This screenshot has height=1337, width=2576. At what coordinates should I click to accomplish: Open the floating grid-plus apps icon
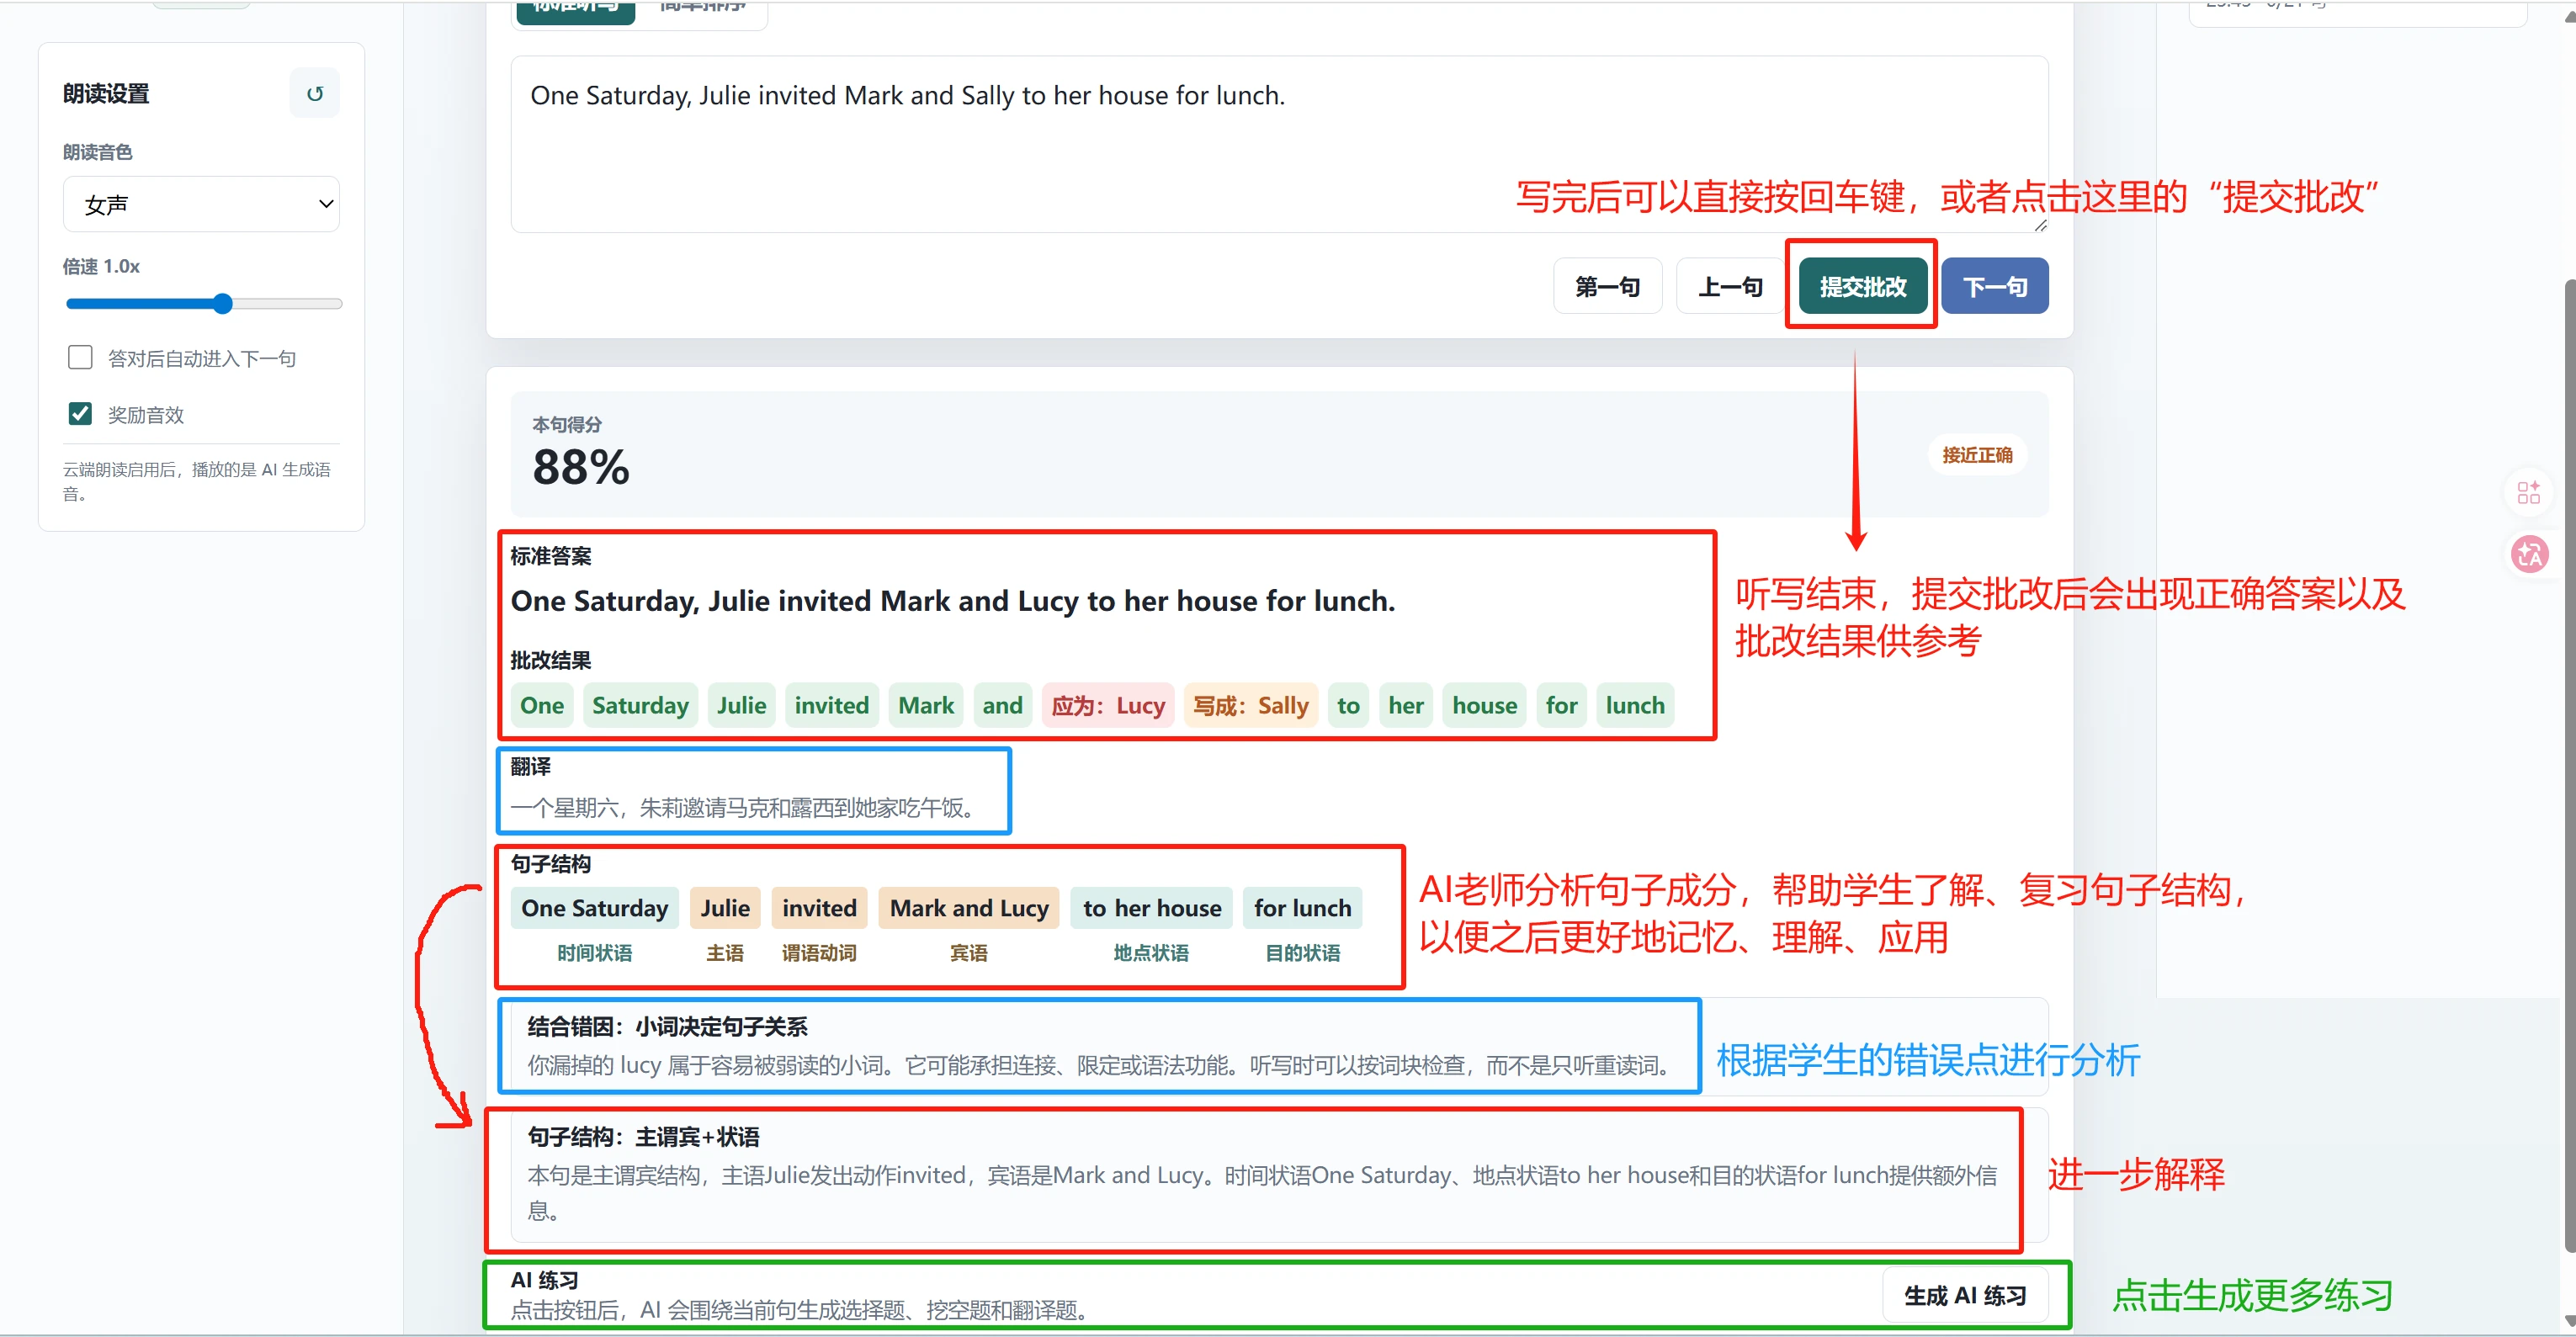pos(2529,492)
